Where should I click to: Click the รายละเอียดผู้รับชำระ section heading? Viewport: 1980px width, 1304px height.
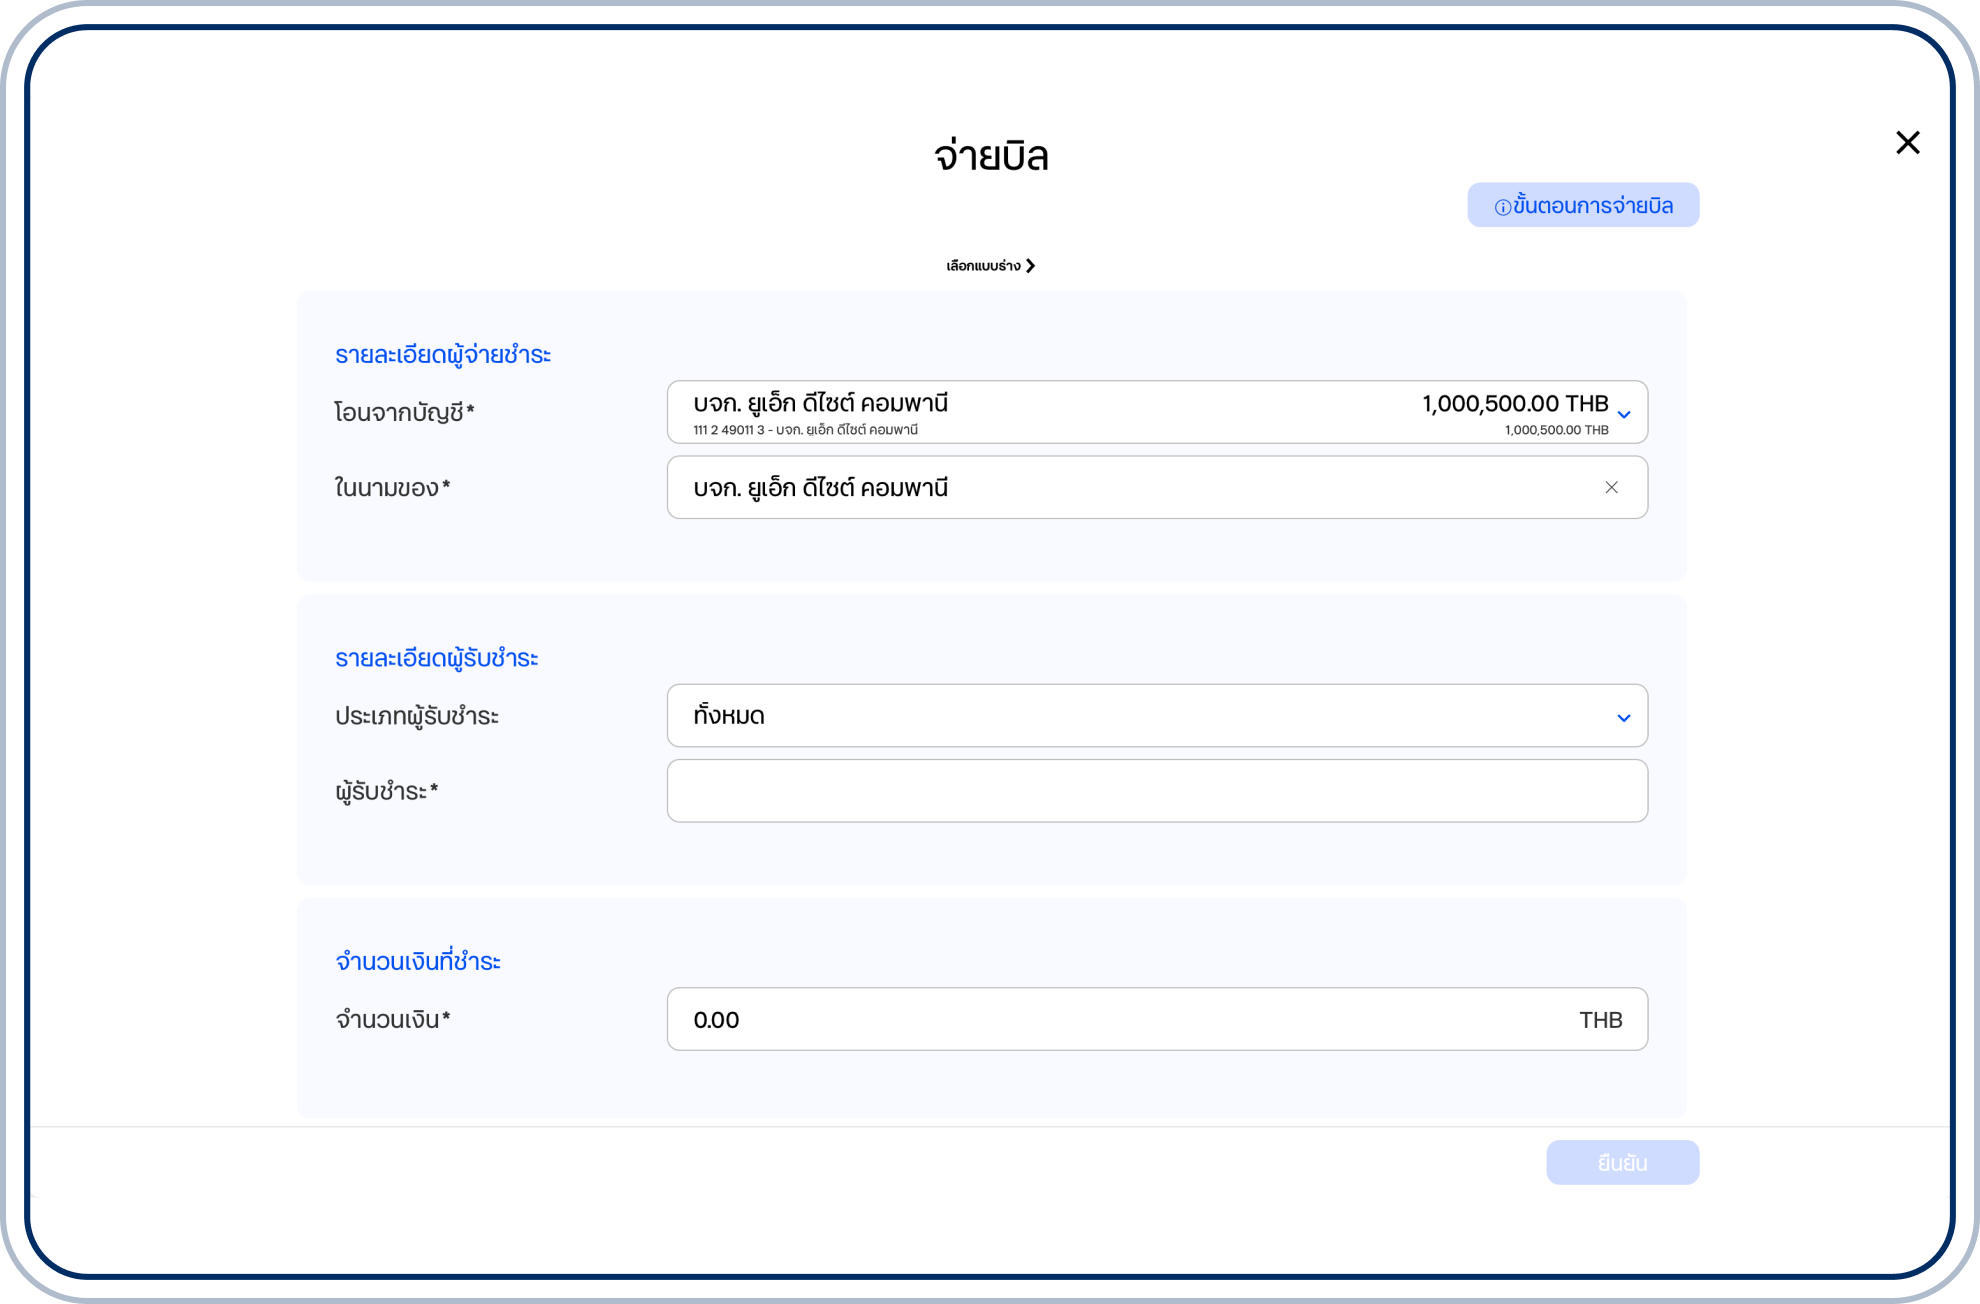click(436, 658)
